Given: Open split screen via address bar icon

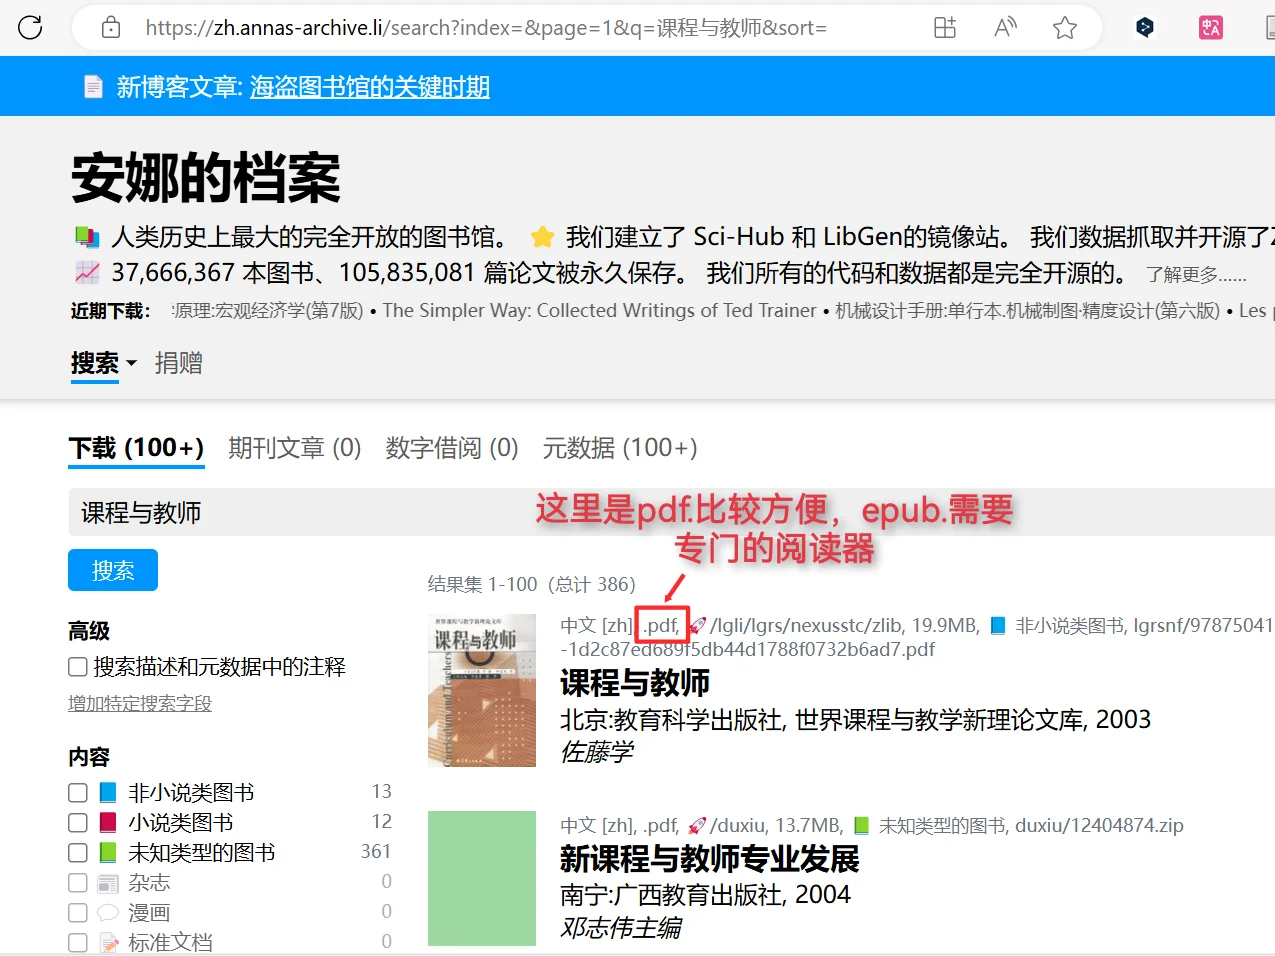Looking at the screenshot, I should [x=945, y=27].
